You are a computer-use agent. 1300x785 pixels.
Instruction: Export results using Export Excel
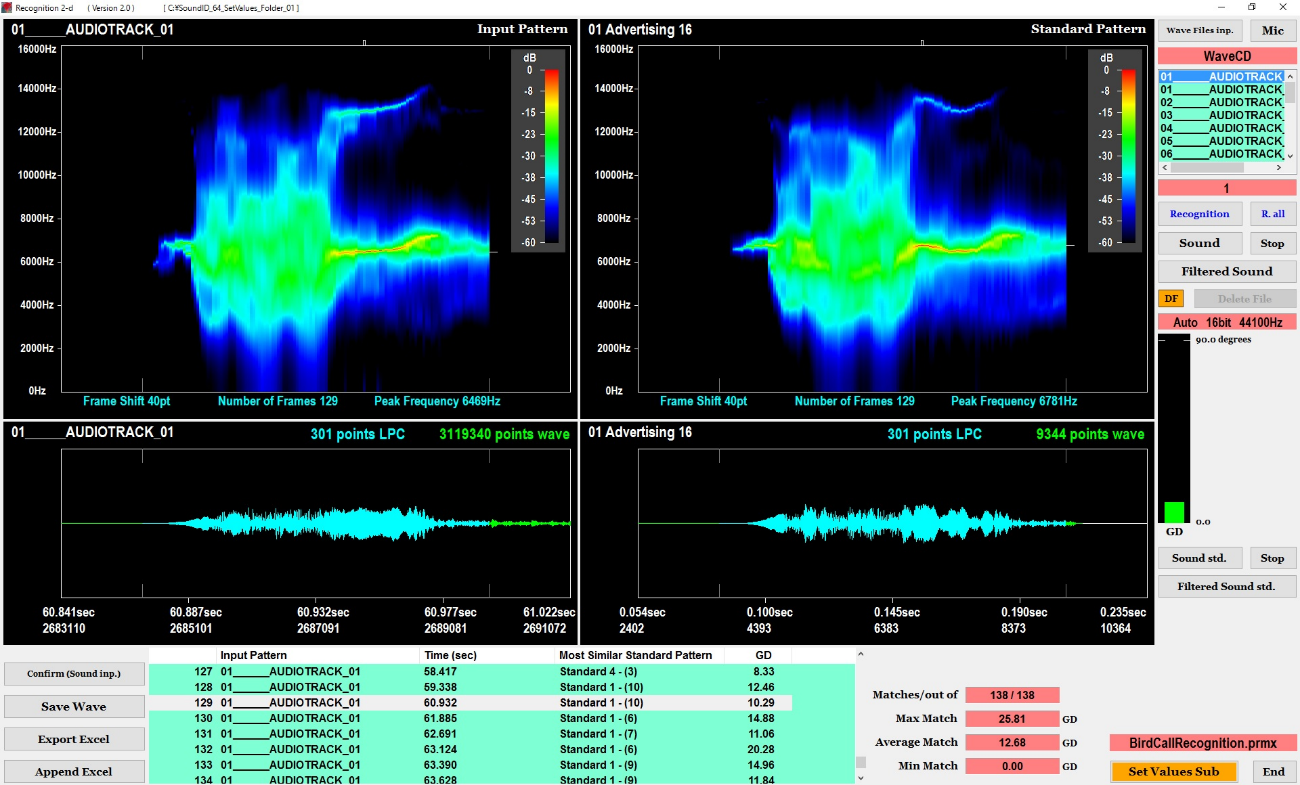tap(74, 739)
